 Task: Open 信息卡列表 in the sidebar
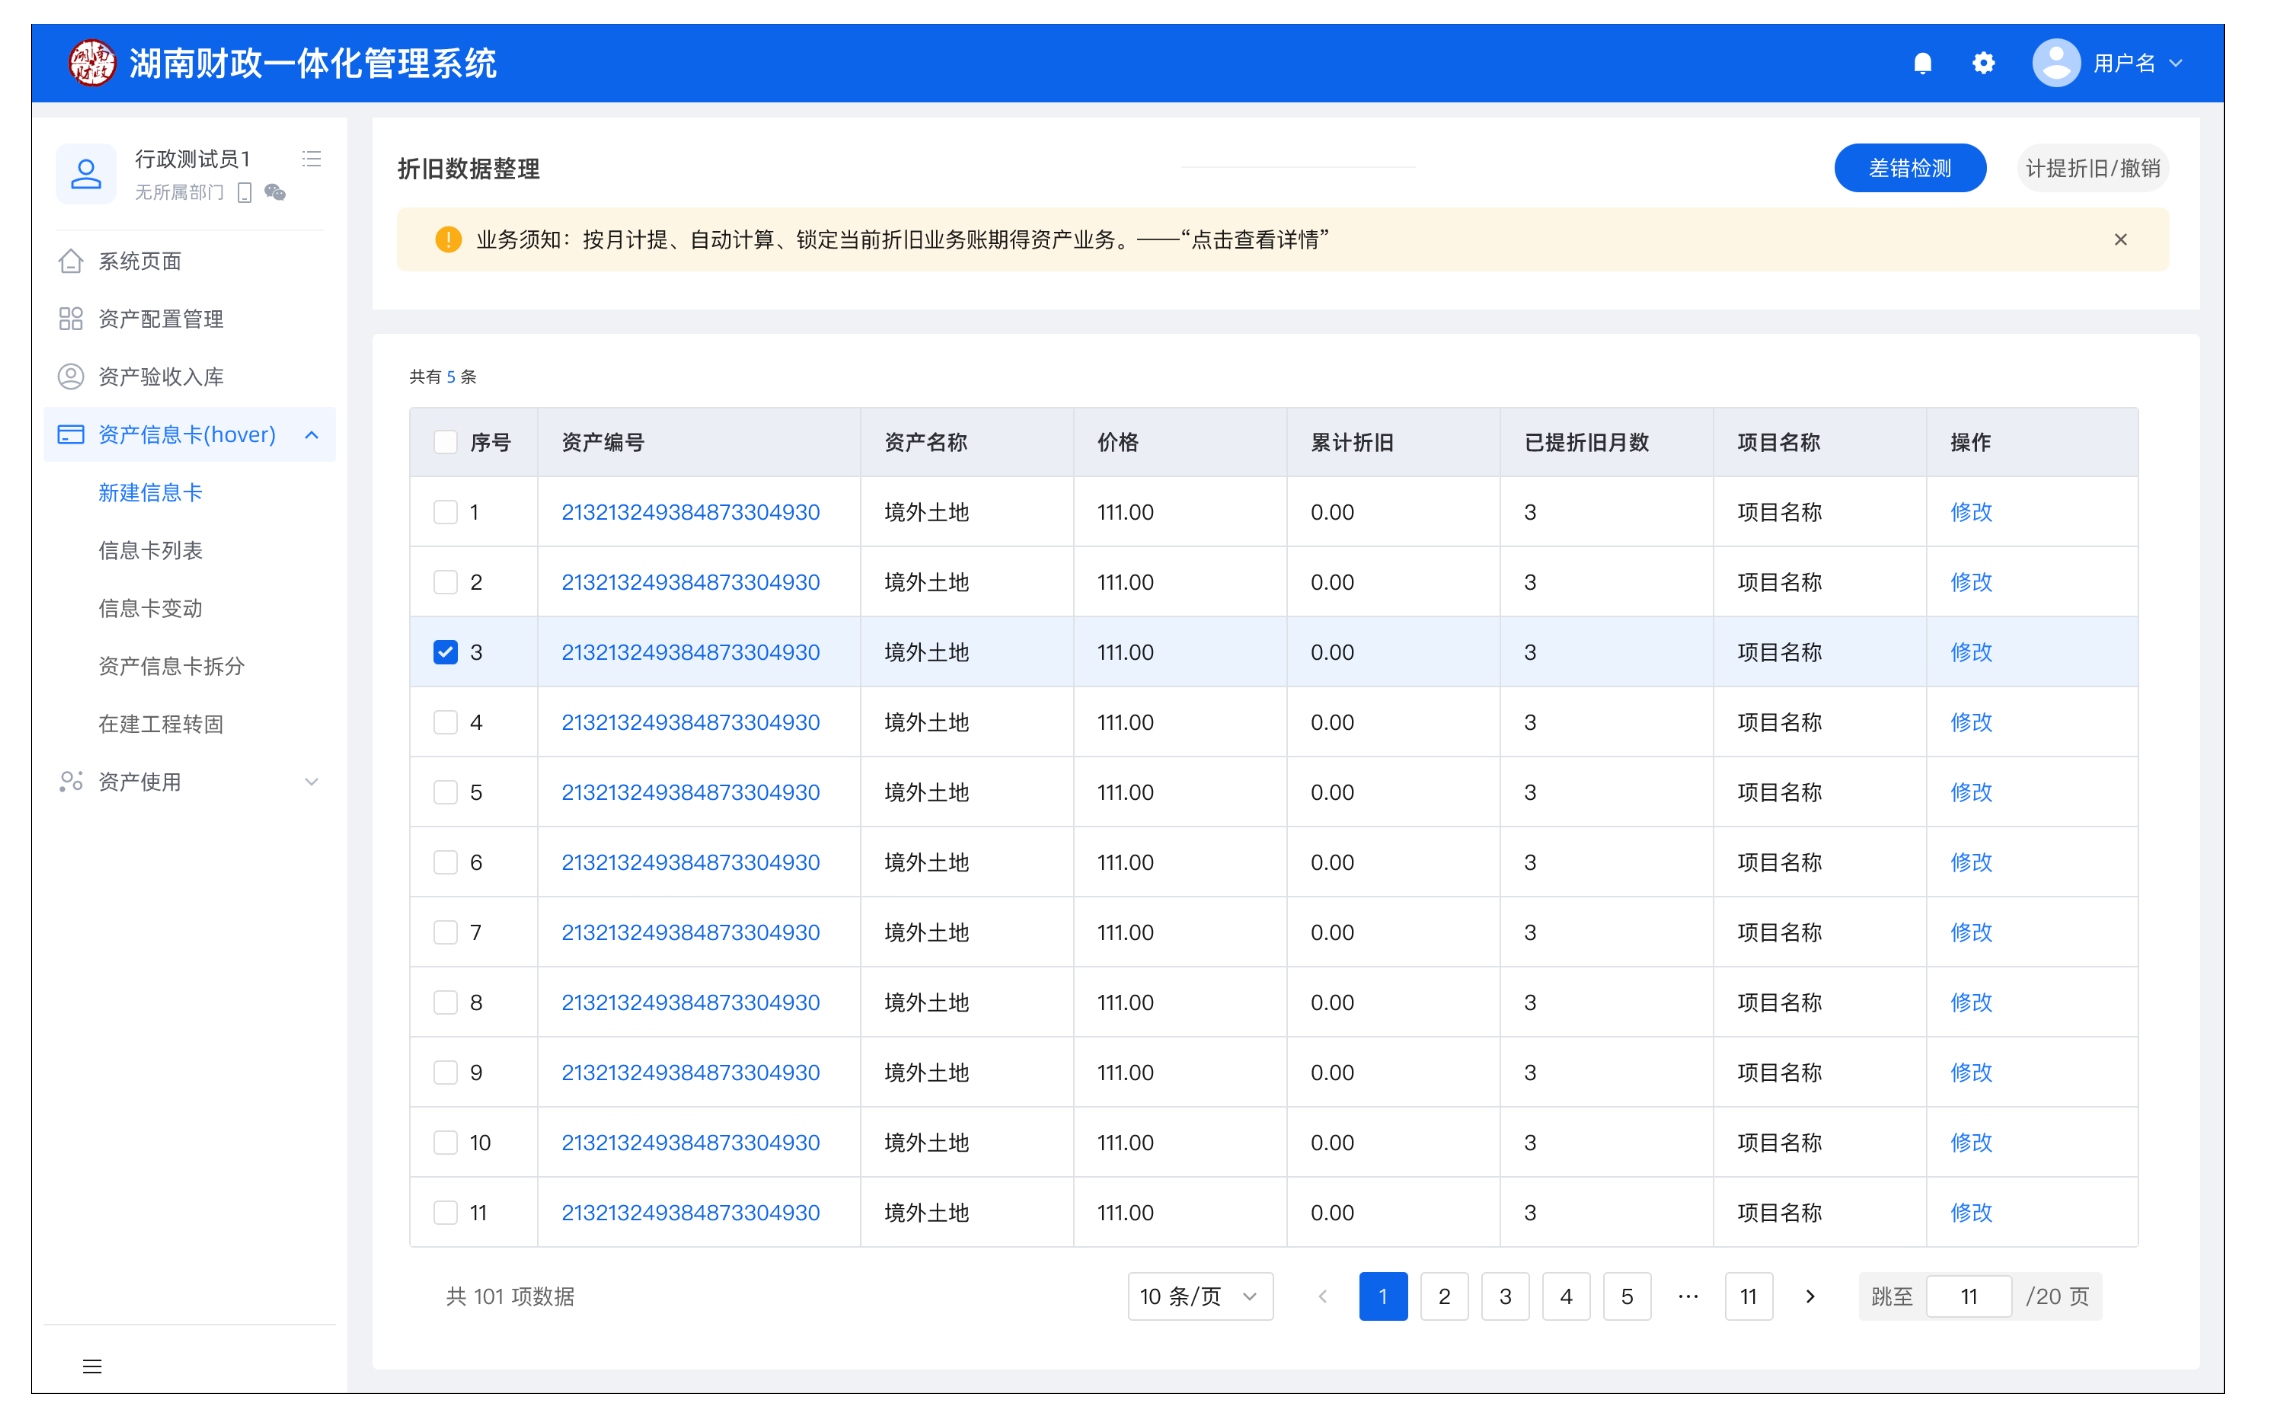coord(150,550)
